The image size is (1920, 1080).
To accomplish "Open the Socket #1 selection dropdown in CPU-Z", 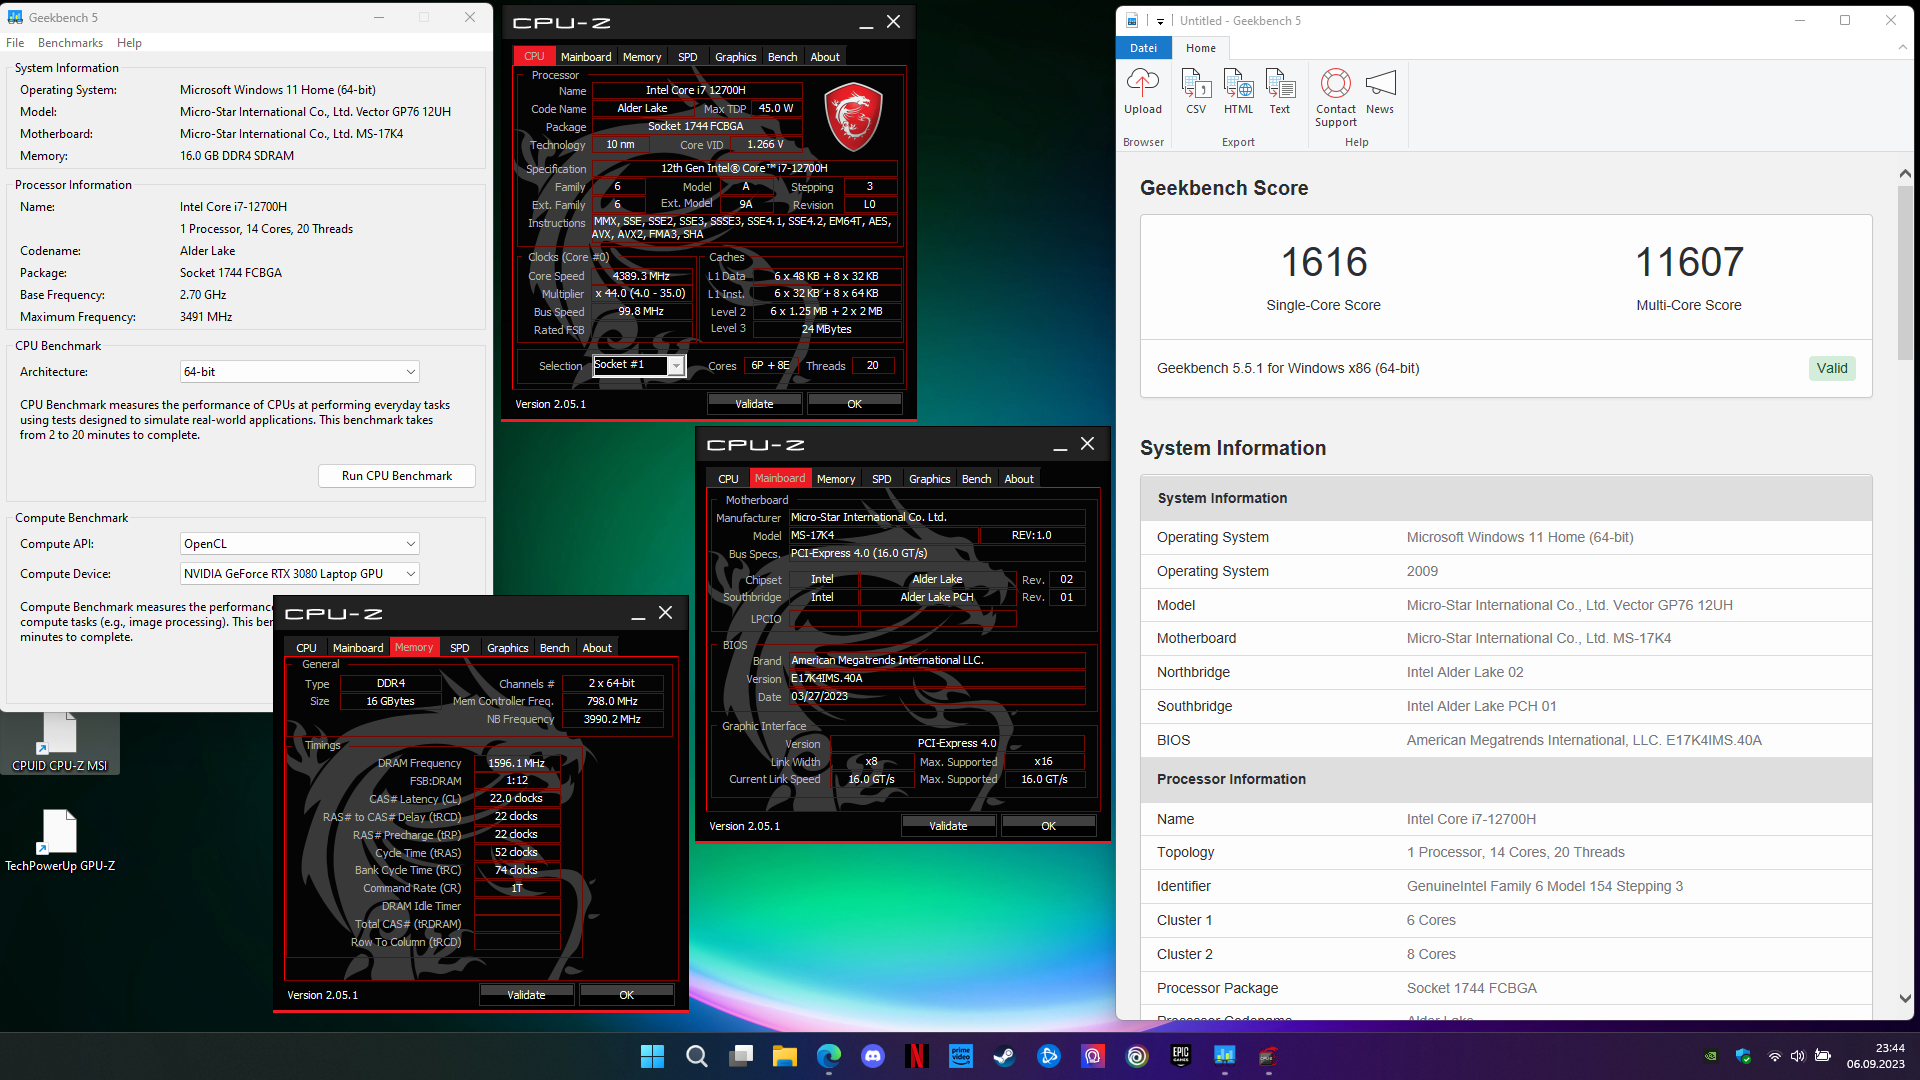I will click(639, 365).
